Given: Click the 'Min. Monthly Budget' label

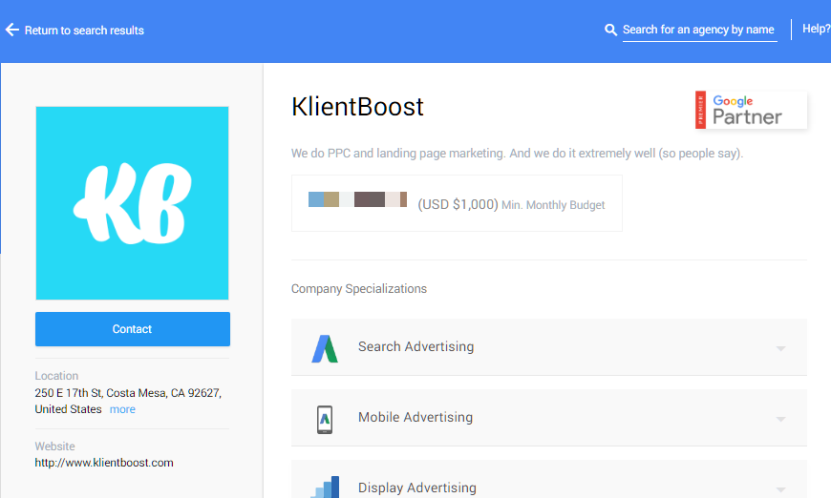Looking at the screenshot, I should [553, 205].
